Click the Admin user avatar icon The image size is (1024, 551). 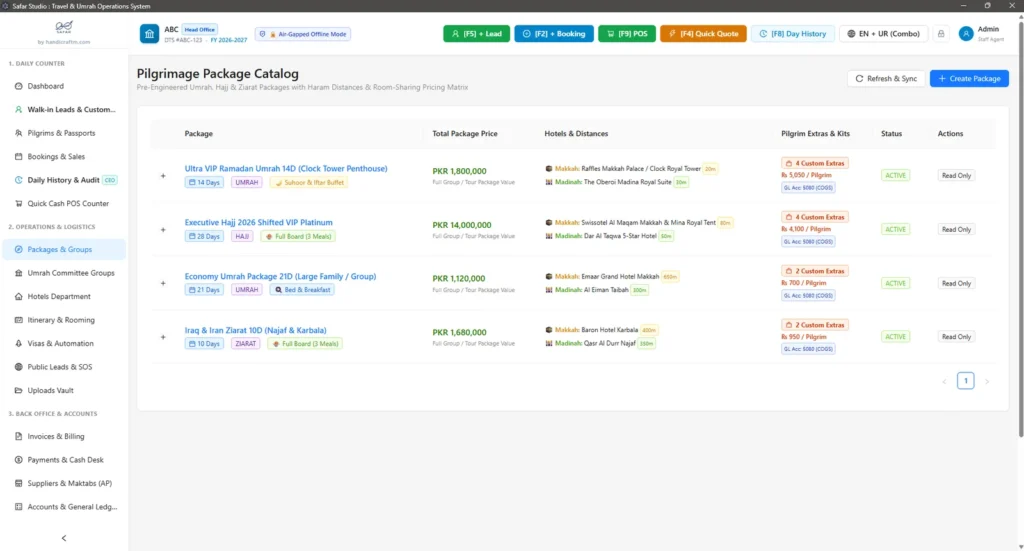click(966, 34)
